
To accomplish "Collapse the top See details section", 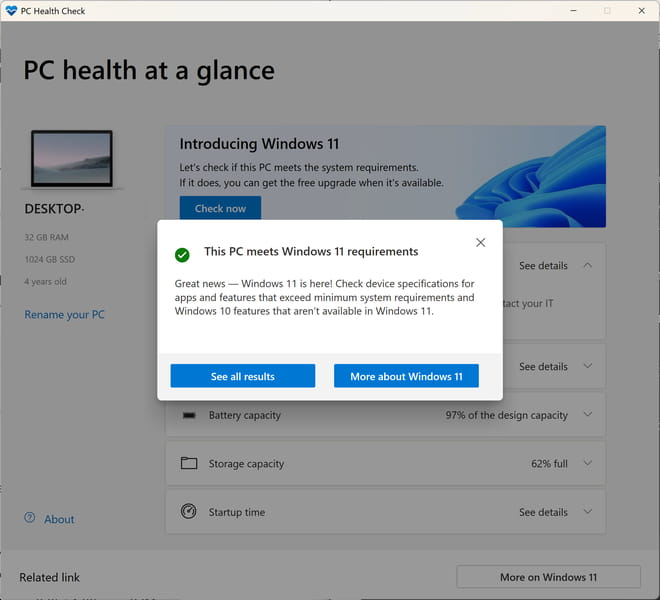I will click(x=587, y=266).
